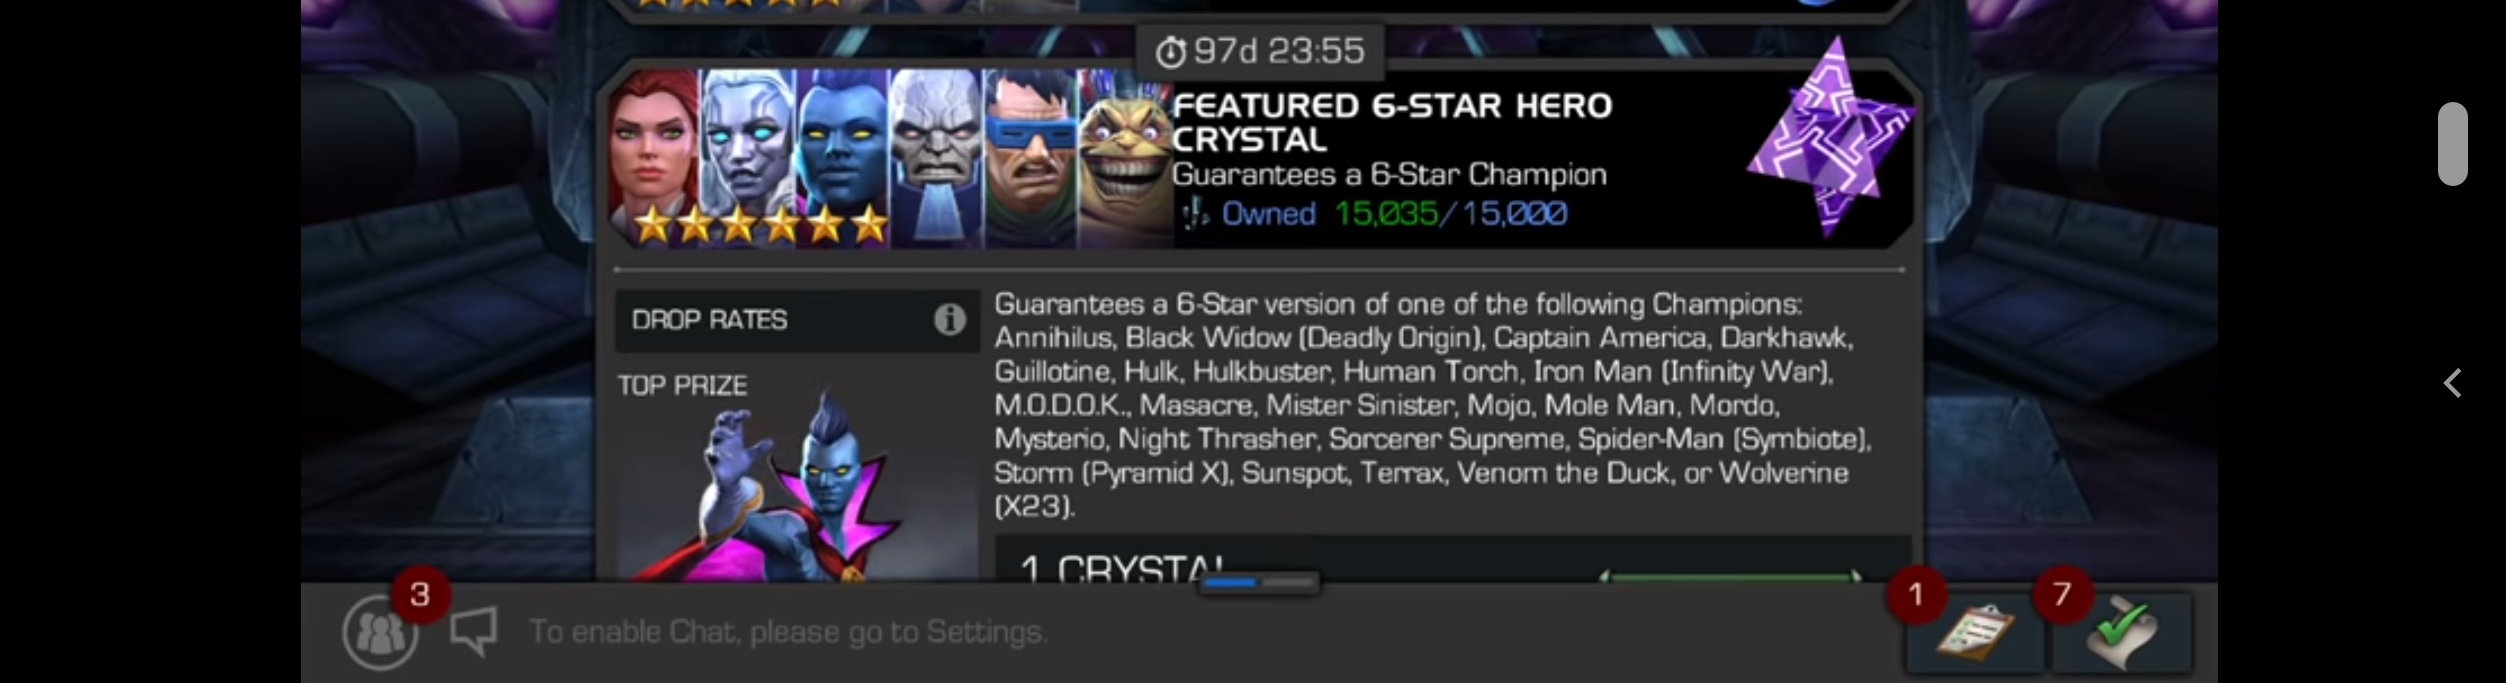Tap the Featured 6-Star Hero Crystal title
Image resolution: width=2506 pixels, height=683 pixels.
point(1392,122)
